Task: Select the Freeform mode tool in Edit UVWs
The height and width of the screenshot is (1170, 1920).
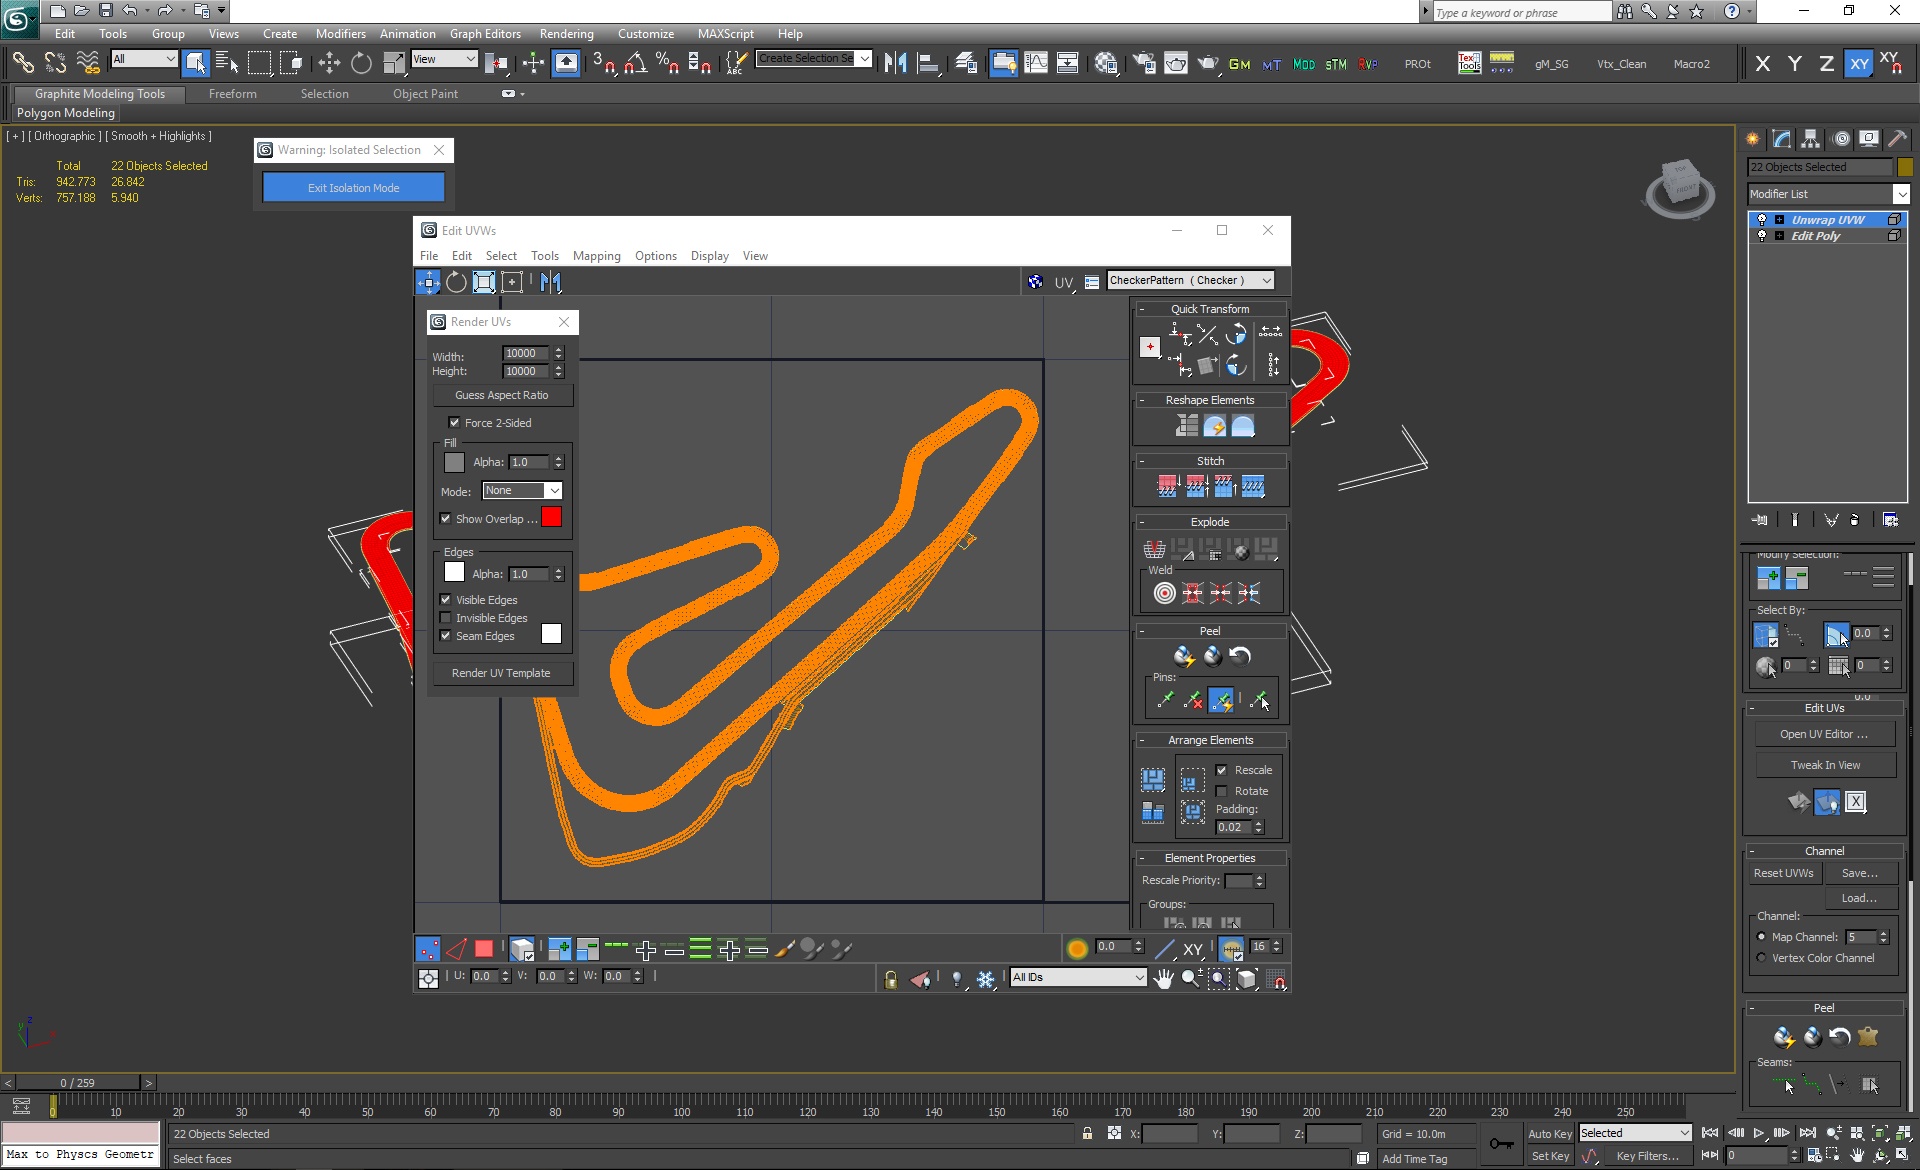Action: [512, 282]
